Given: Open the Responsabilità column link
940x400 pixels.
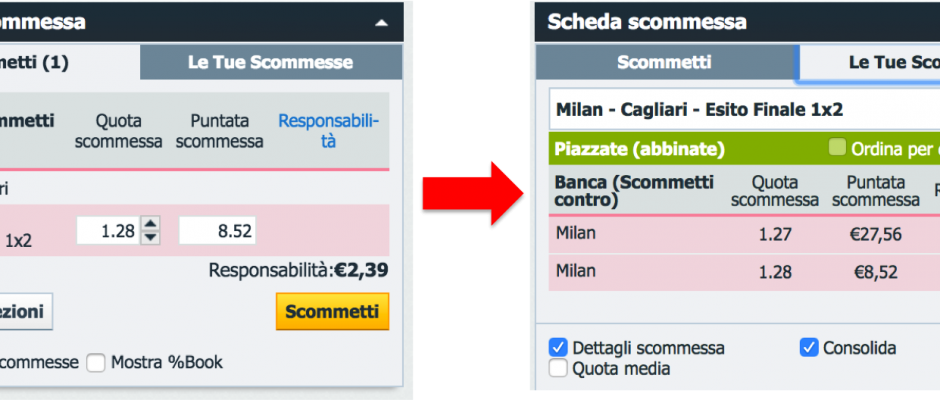Looking at the screenshot, I should 329,131.
